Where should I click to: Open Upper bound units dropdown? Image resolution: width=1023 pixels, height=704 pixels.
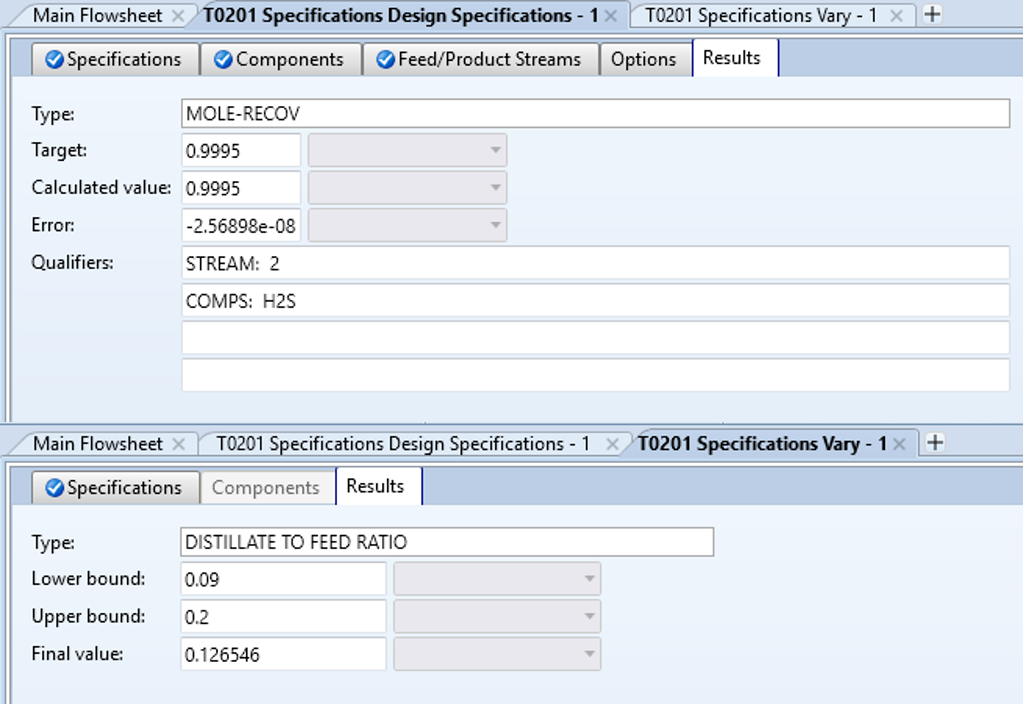(x=496, y=616)
